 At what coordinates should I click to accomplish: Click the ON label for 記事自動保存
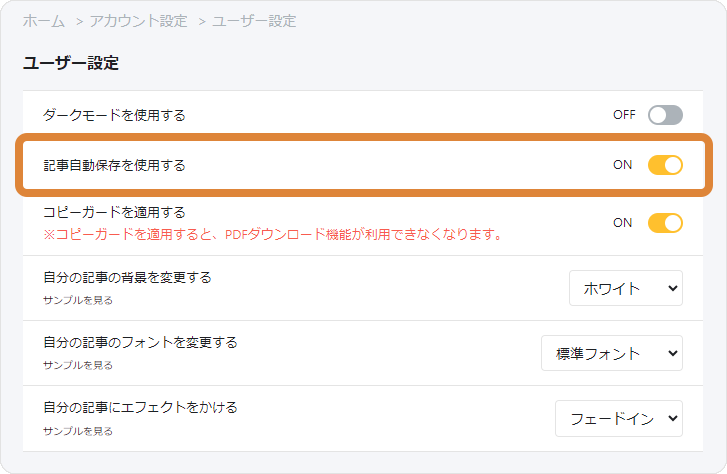pyautogui.click(x=623, y=165)
